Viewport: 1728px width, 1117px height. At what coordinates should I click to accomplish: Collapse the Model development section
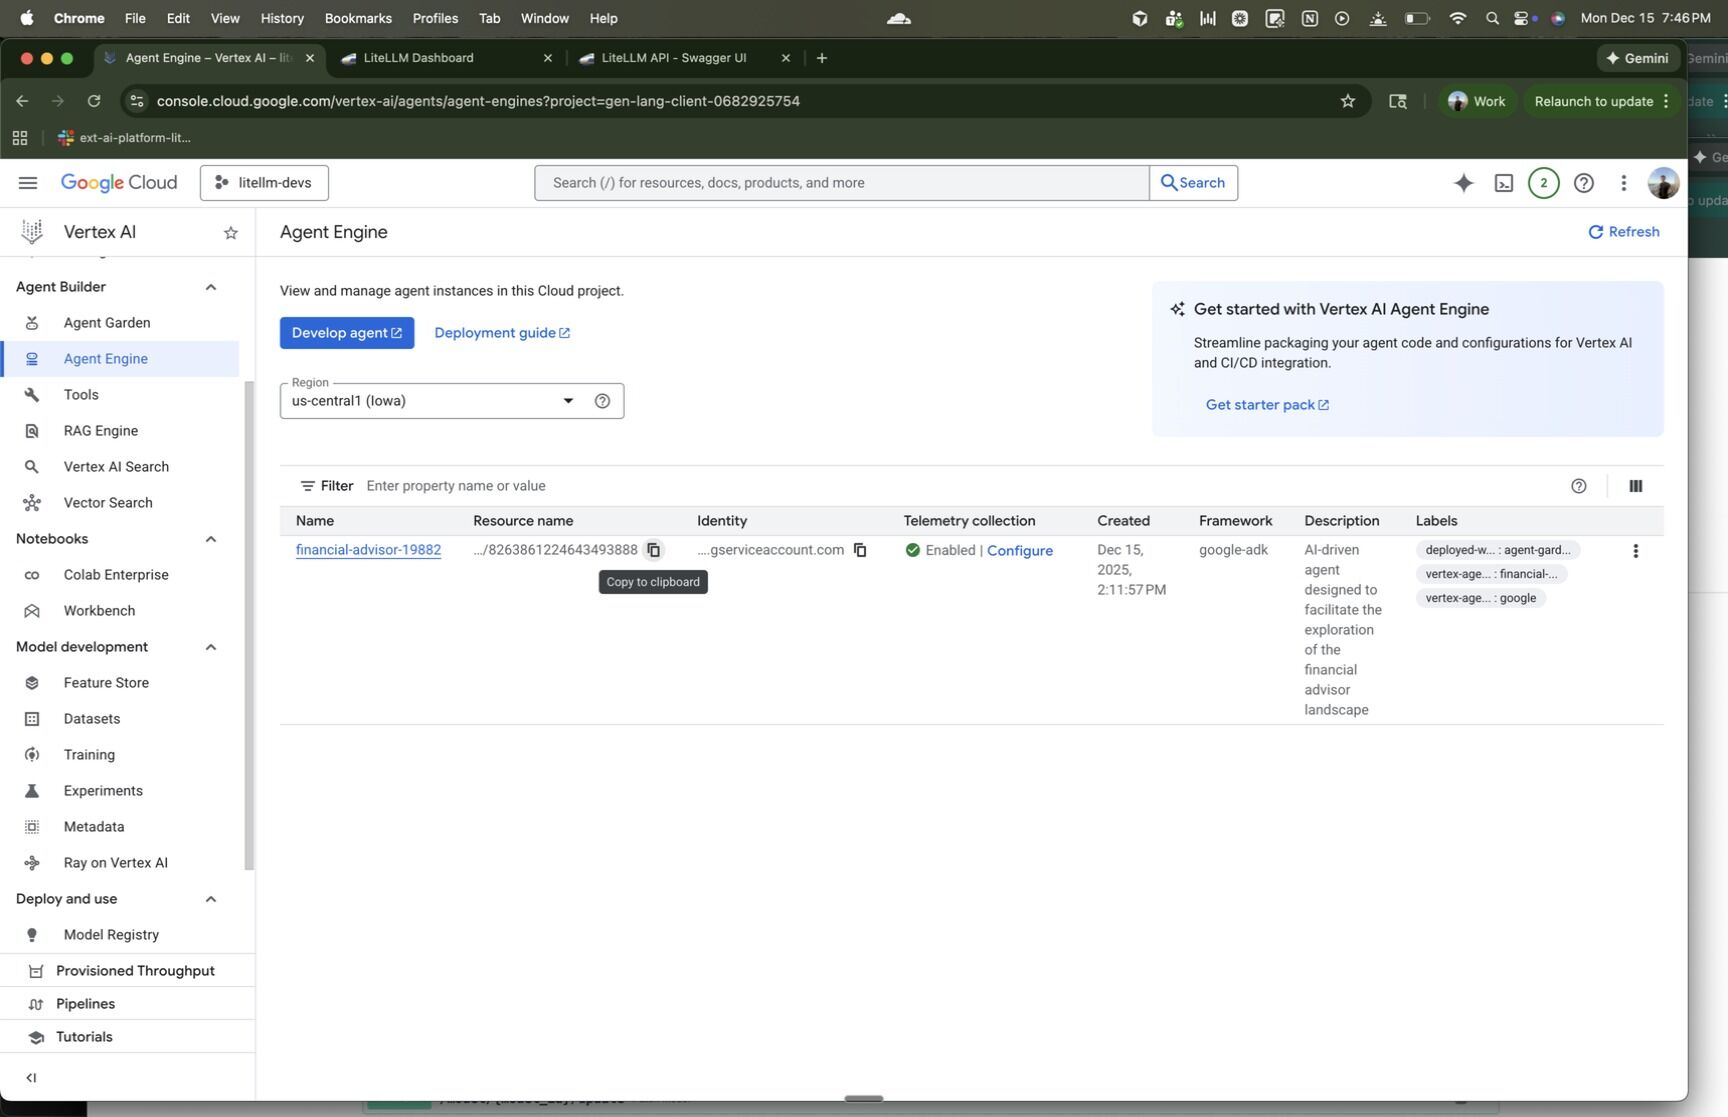pos(211,647)
